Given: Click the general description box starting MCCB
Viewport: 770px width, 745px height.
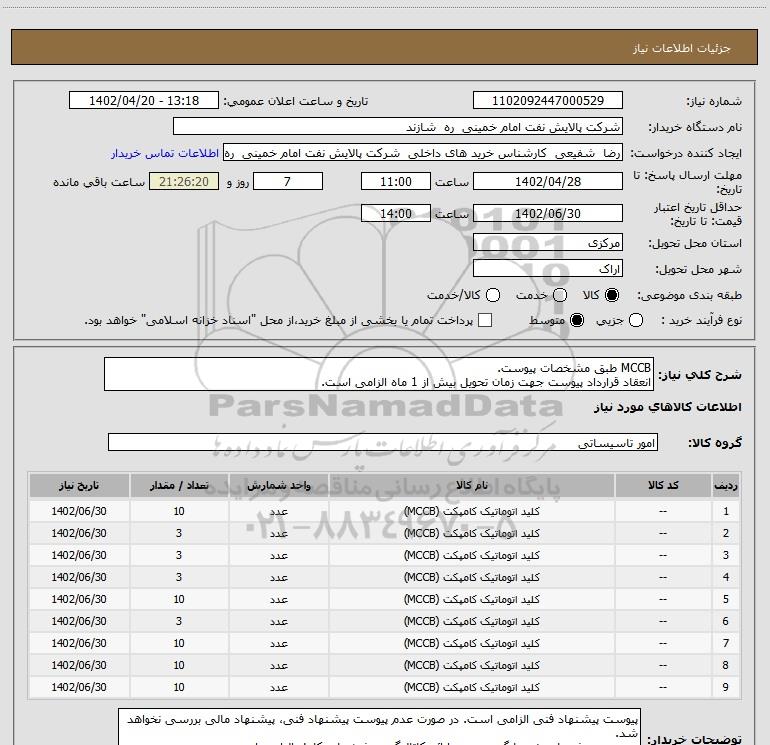Looking at the screenshot, I should click(379, 374).
